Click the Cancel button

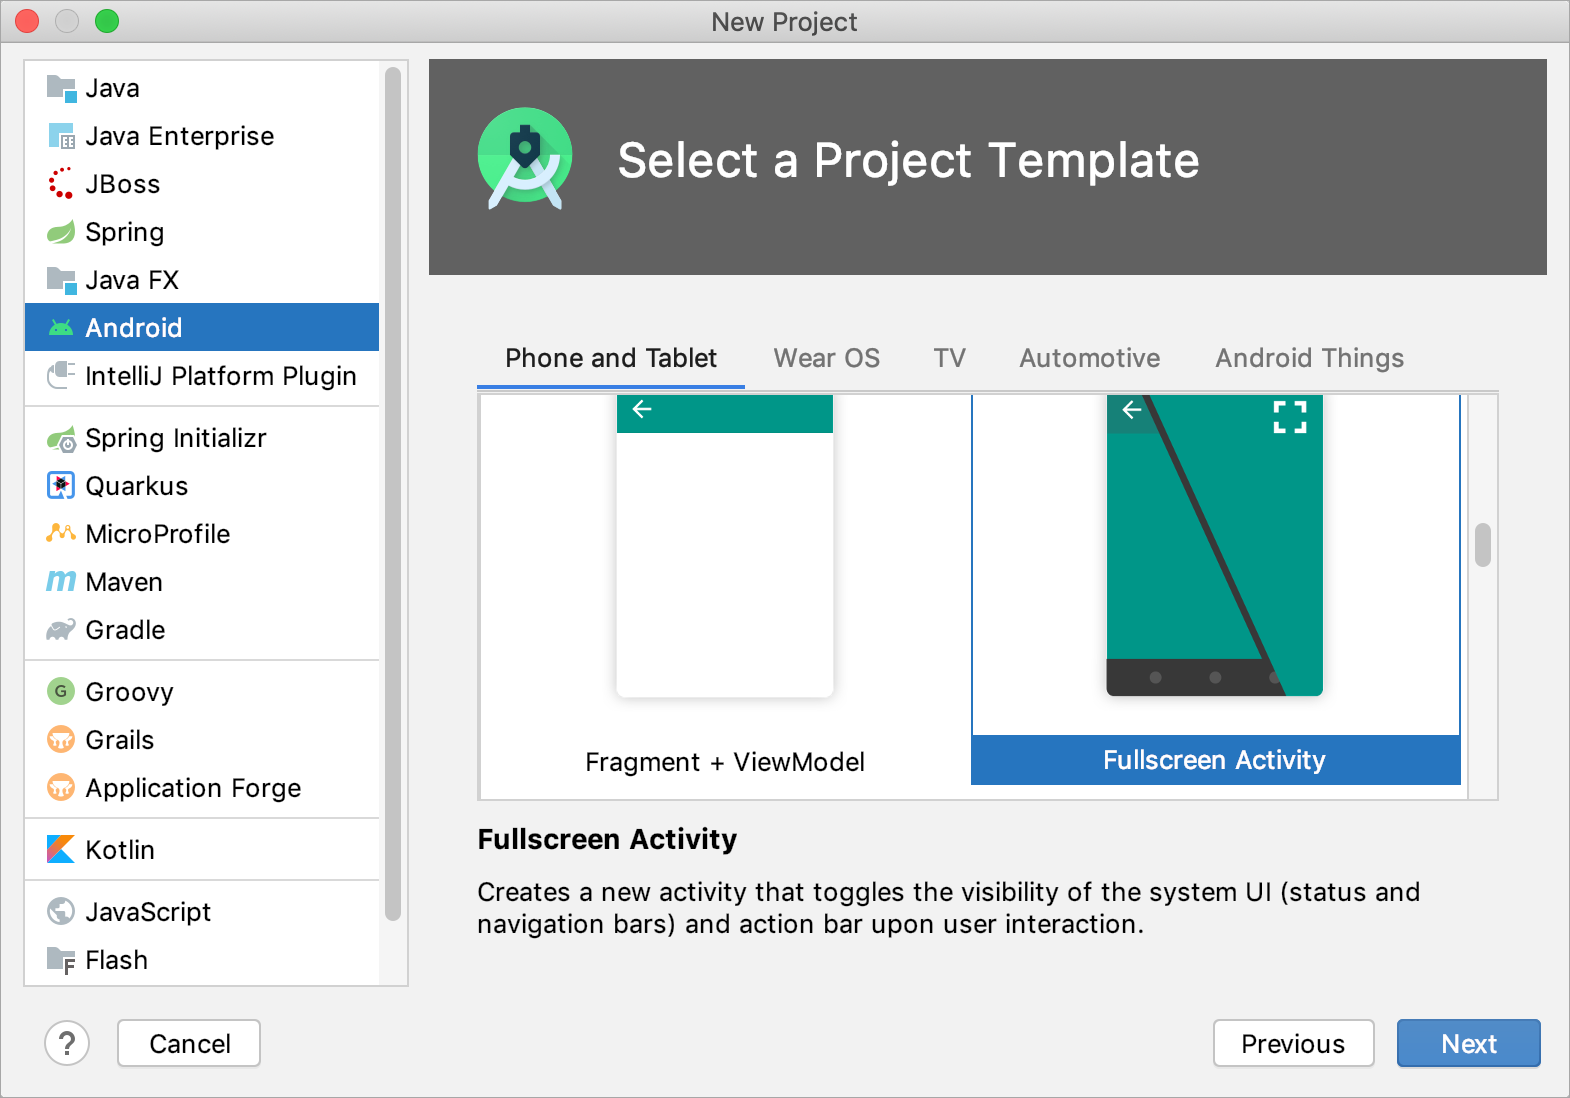click(x=189, y=1043)
